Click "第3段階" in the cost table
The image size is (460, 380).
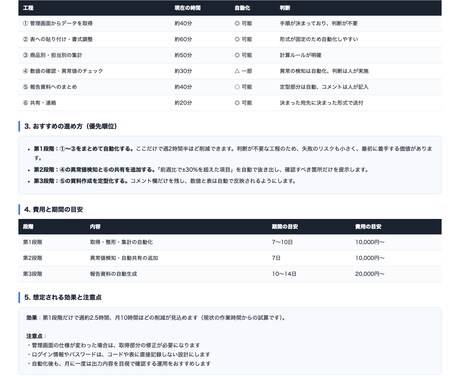pyautogui.click(x=32, y=274)
